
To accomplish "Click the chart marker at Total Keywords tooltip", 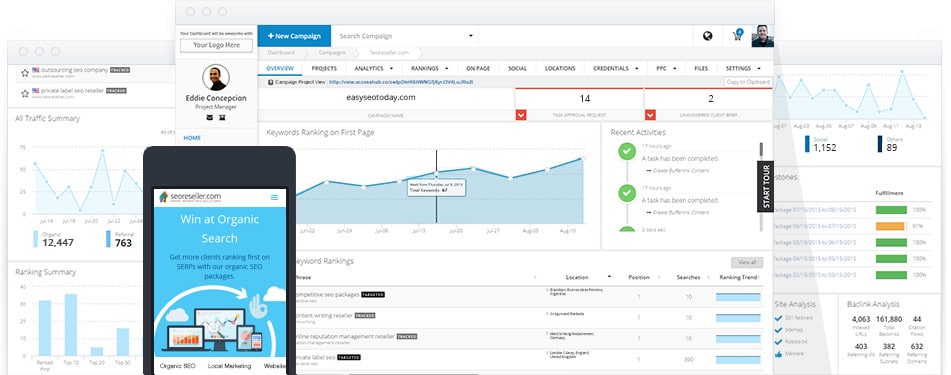I will [436, 175].
